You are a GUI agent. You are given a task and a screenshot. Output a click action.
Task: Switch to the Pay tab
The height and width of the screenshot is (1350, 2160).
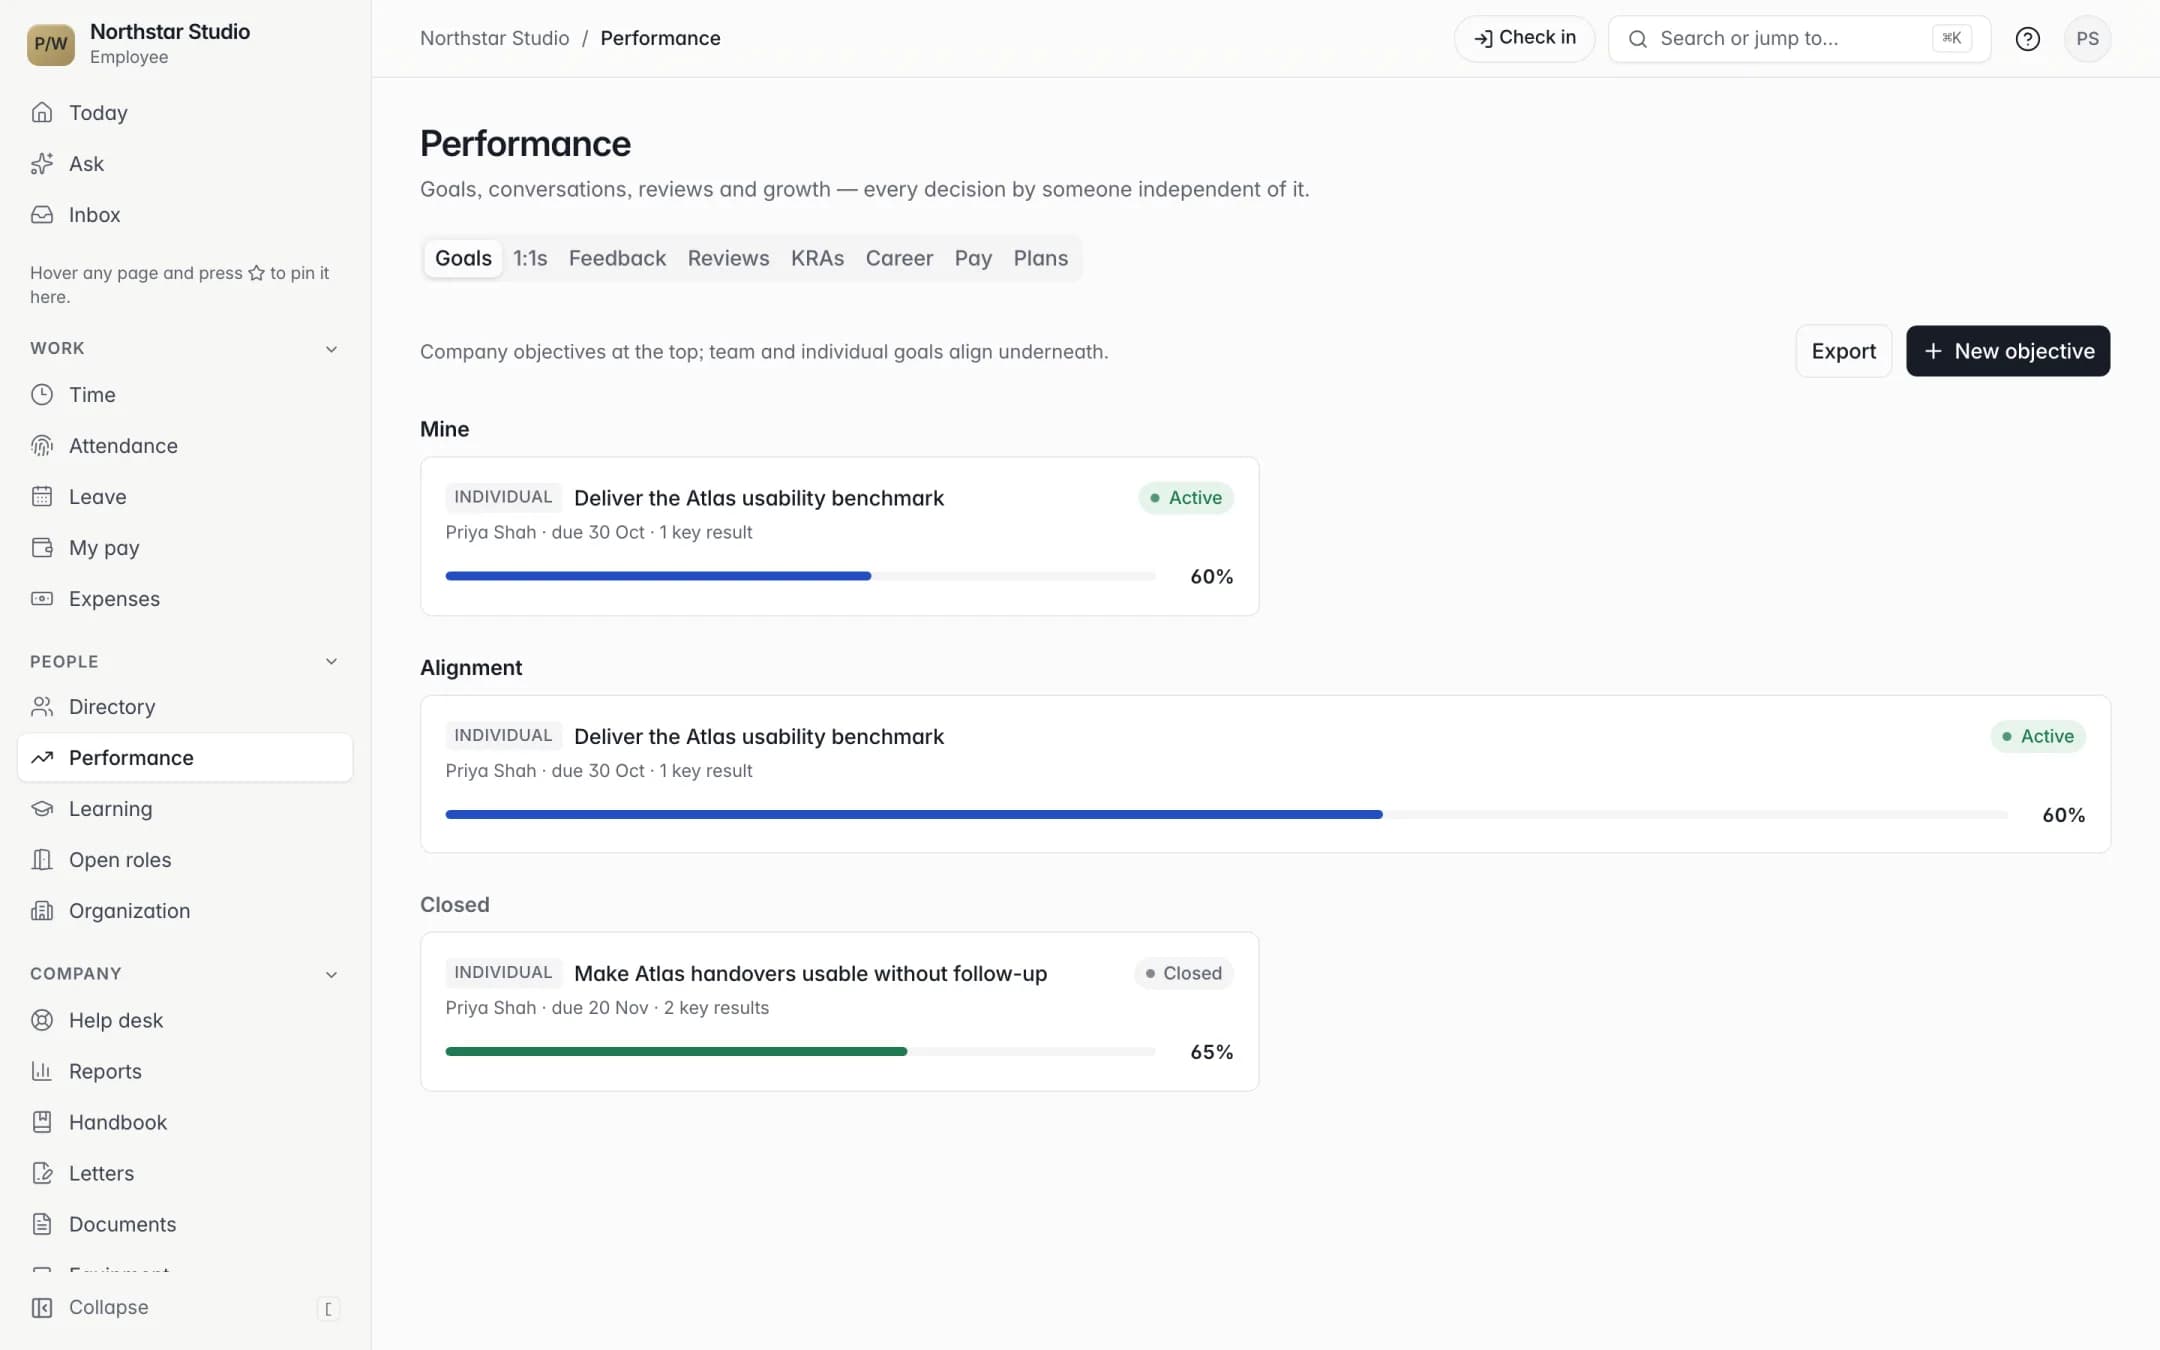[x=973, y=258]
